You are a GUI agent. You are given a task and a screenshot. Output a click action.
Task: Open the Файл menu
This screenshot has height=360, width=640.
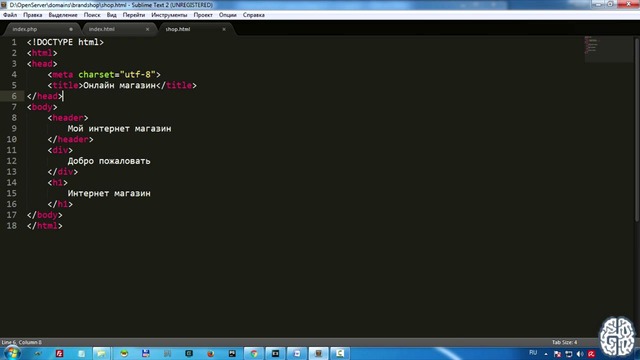click(10, 15)
